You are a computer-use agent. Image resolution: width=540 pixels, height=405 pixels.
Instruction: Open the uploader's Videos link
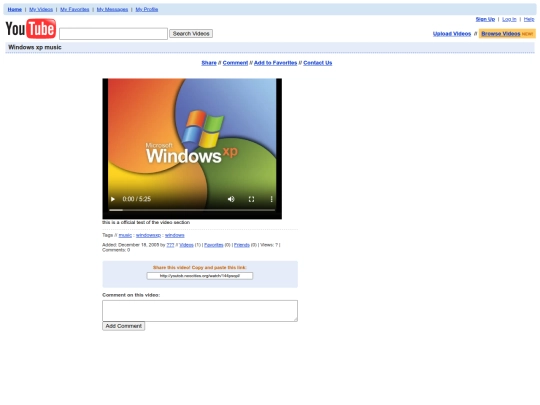[x=186, y=245]
